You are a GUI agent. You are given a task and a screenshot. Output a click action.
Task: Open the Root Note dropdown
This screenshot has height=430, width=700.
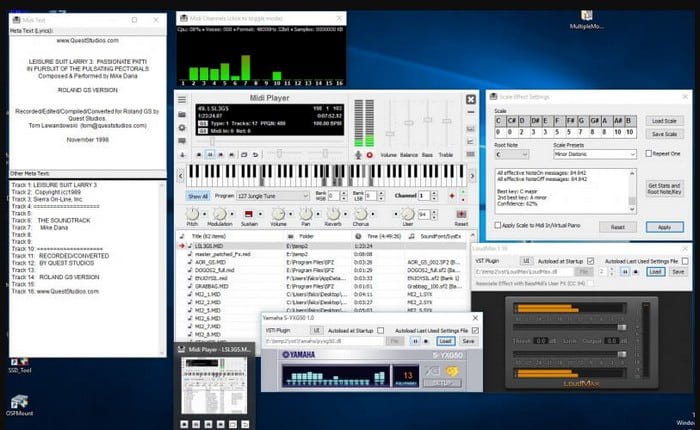[x=512, y=154]
